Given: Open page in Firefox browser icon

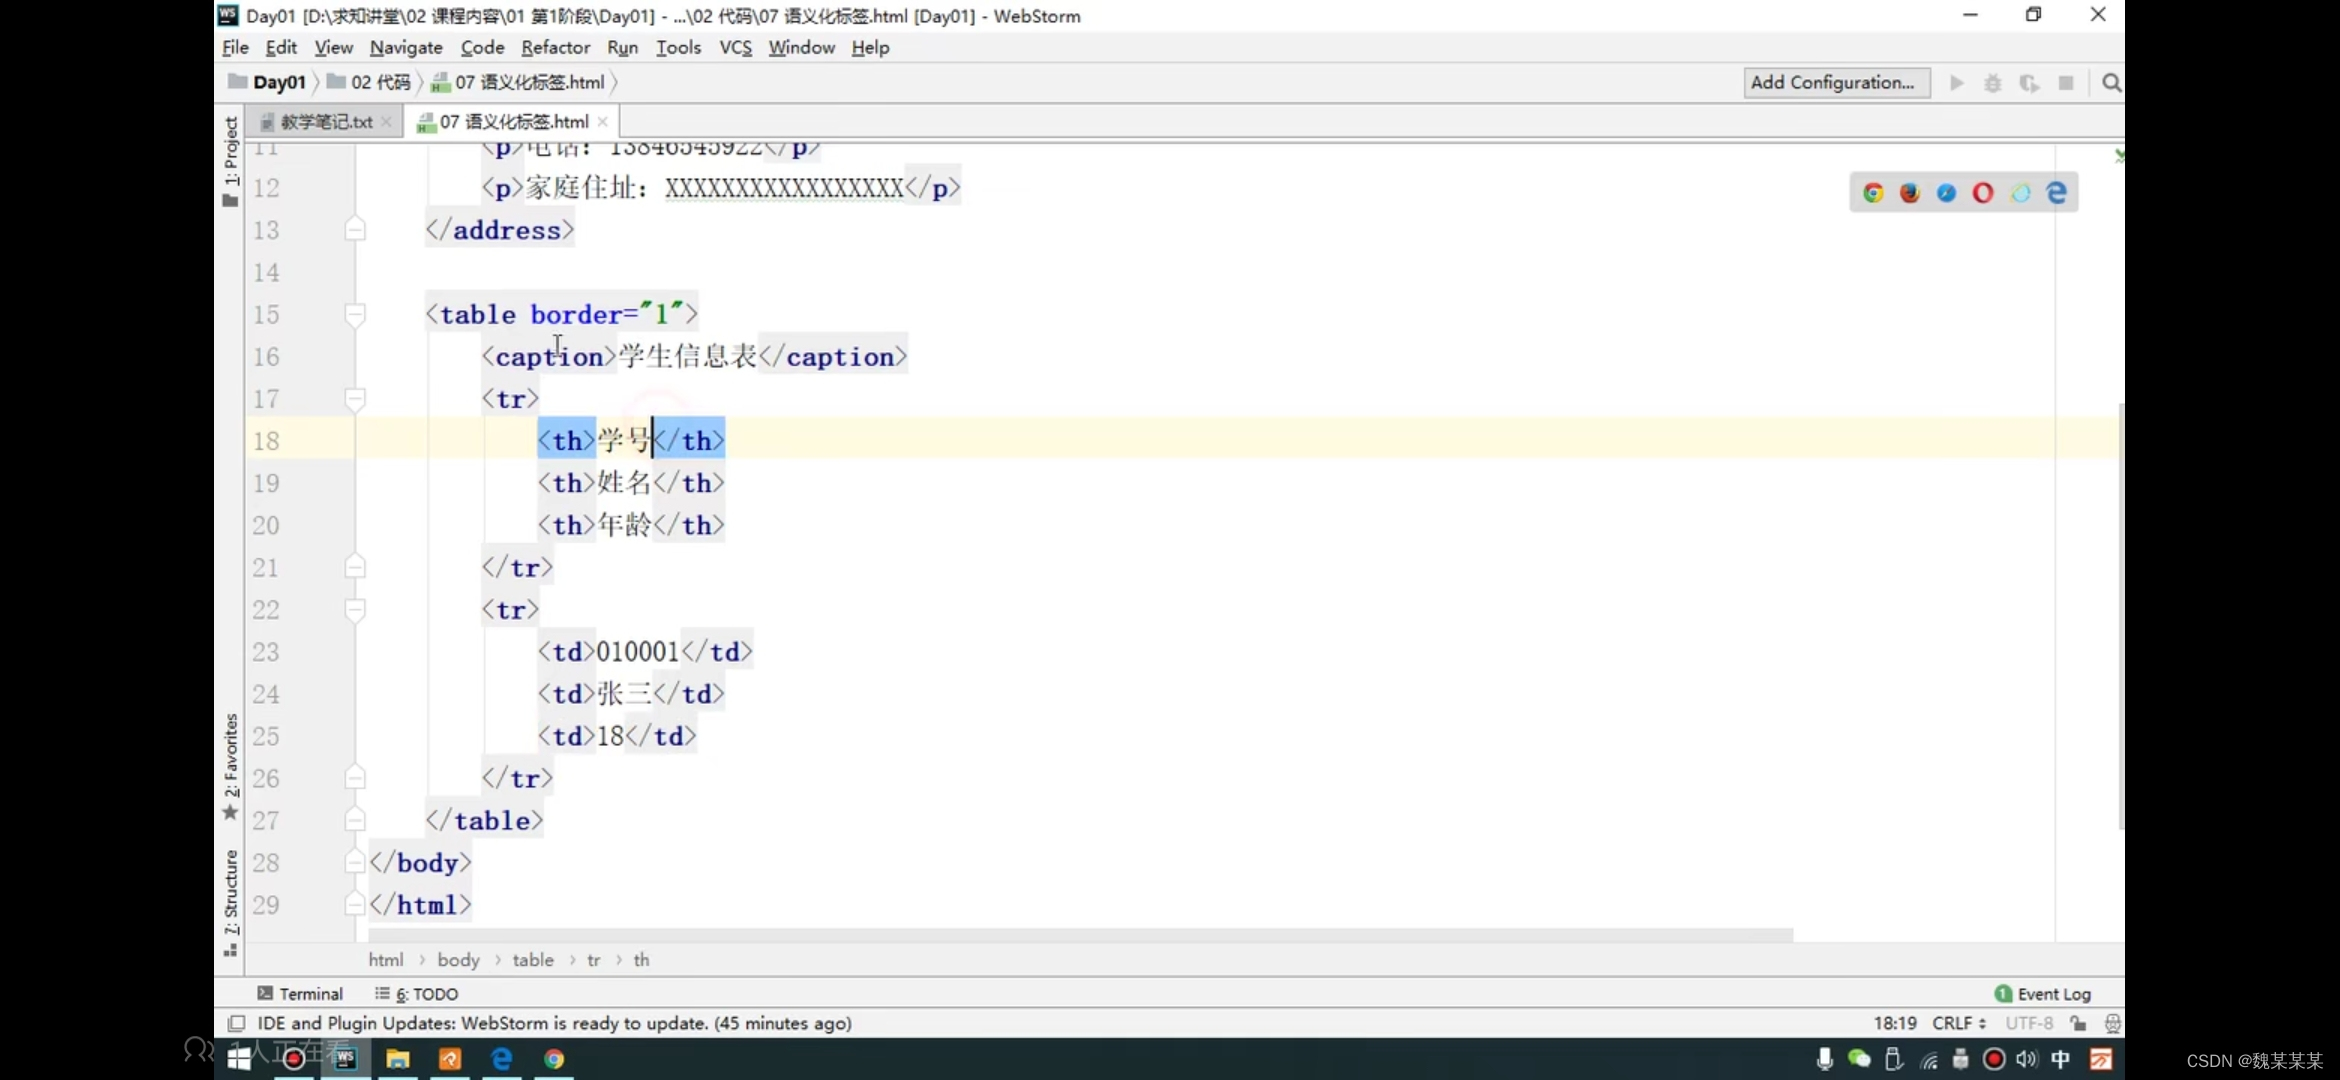Looking at the screenshot, I should pyautogui.click(x=1910, y=193).
